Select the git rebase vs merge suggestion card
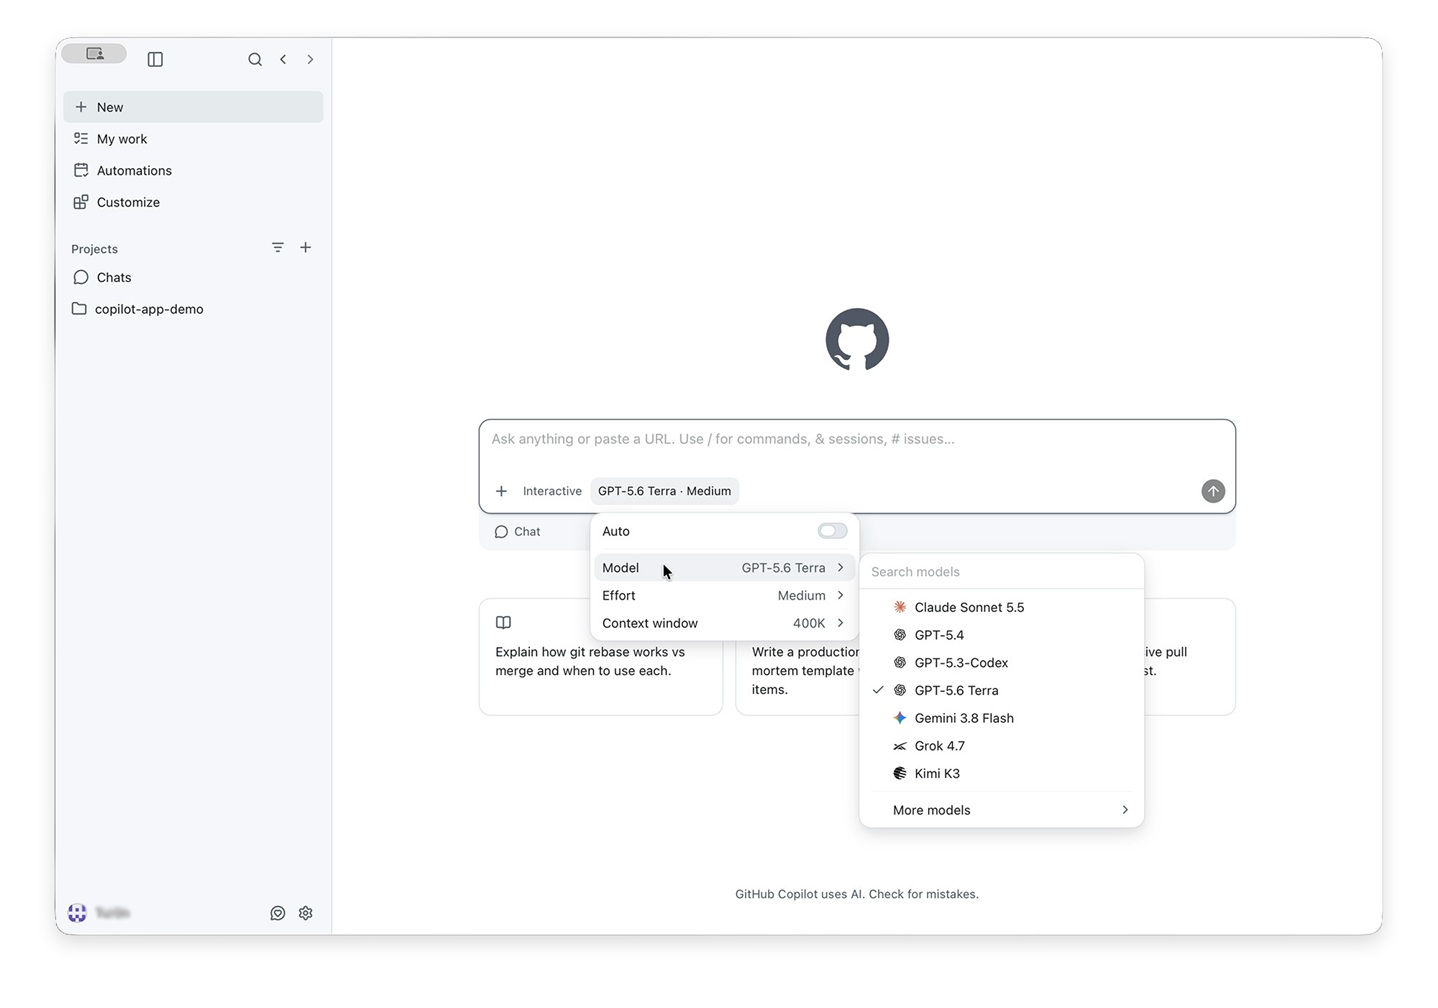This screenshot has width=1438, height=1008. click(x=601, y=657)
